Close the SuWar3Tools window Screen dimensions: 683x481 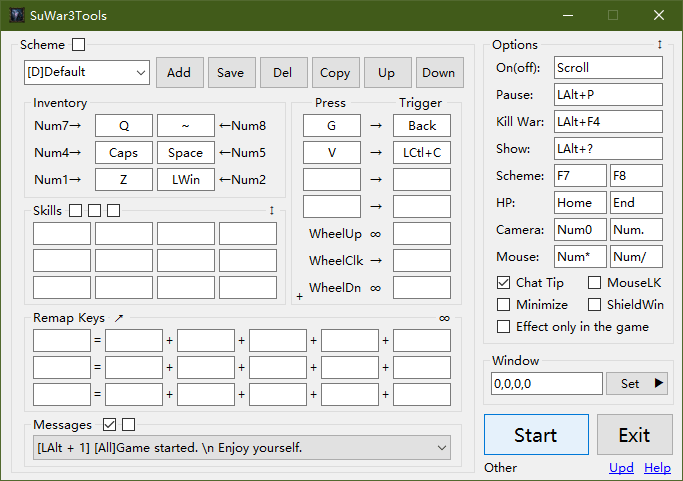point(659,15)
